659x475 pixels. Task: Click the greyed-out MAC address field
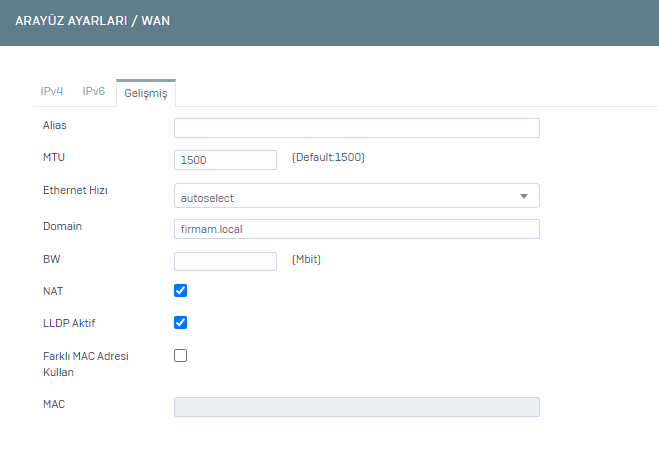coord(357,407)
